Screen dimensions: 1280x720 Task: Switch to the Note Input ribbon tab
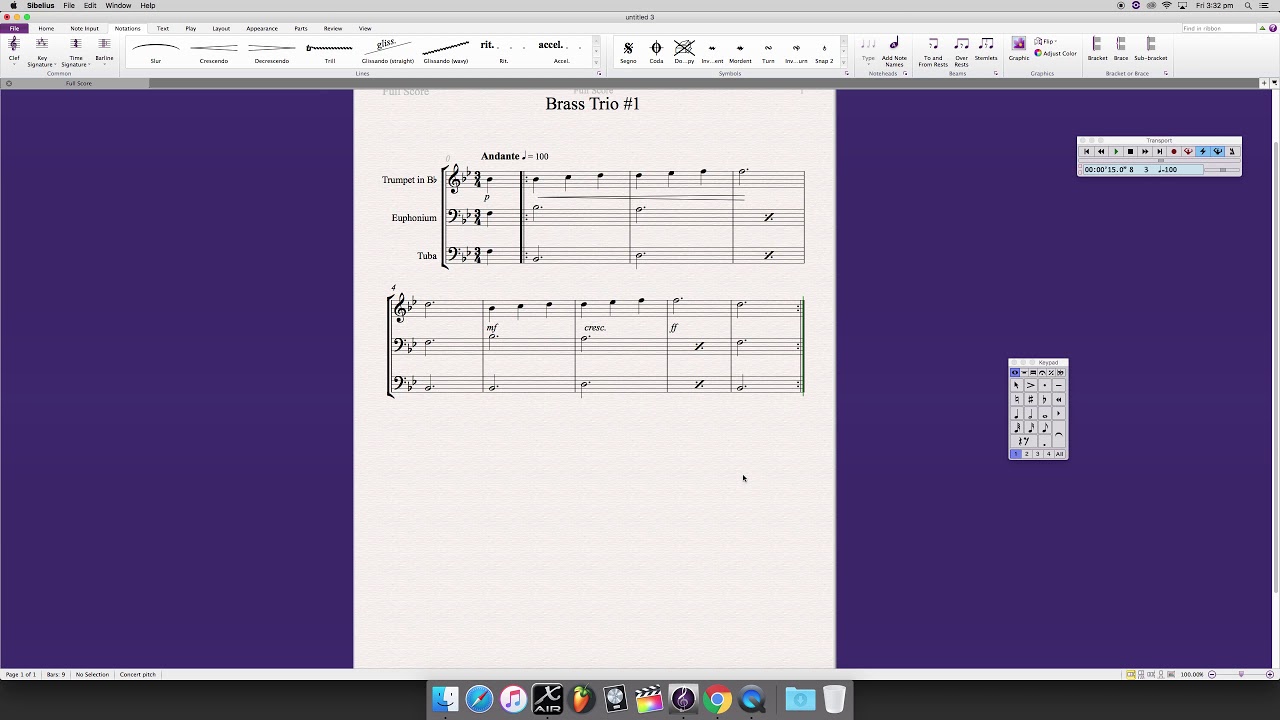tap(84, 28)
